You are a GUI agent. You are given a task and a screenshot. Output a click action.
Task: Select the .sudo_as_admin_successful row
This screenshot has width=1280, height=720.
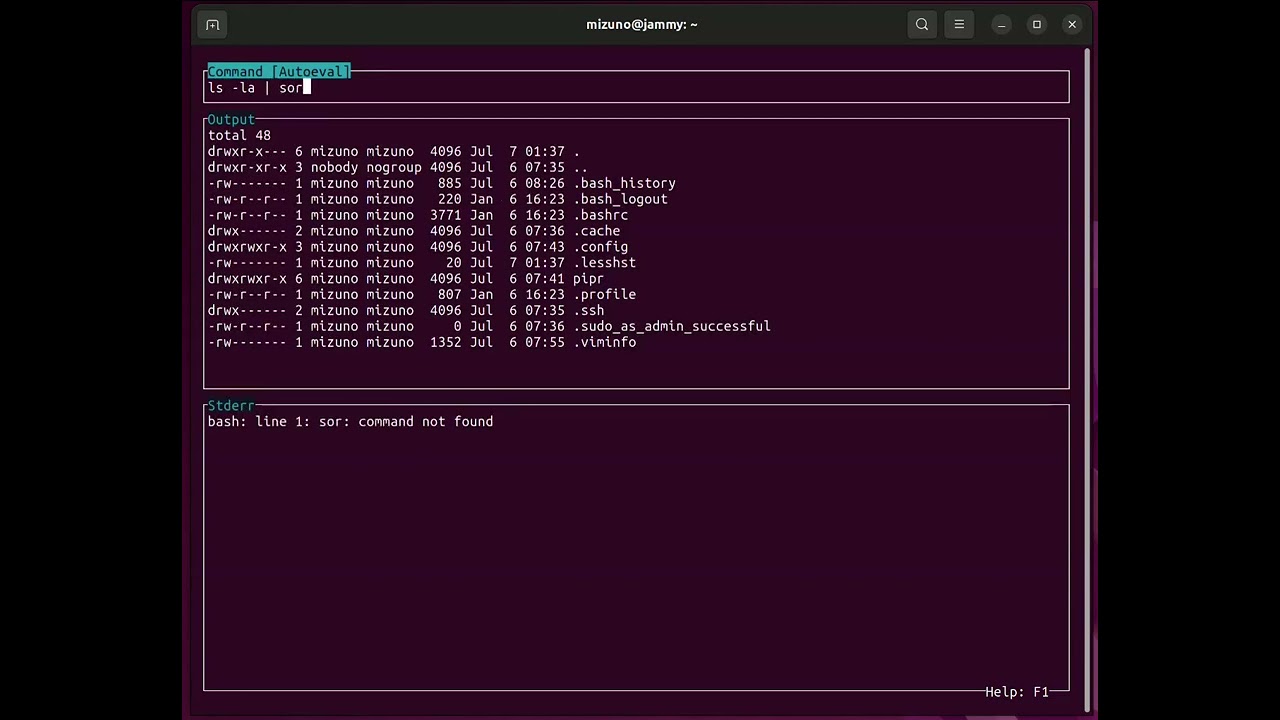pos(489,327)
